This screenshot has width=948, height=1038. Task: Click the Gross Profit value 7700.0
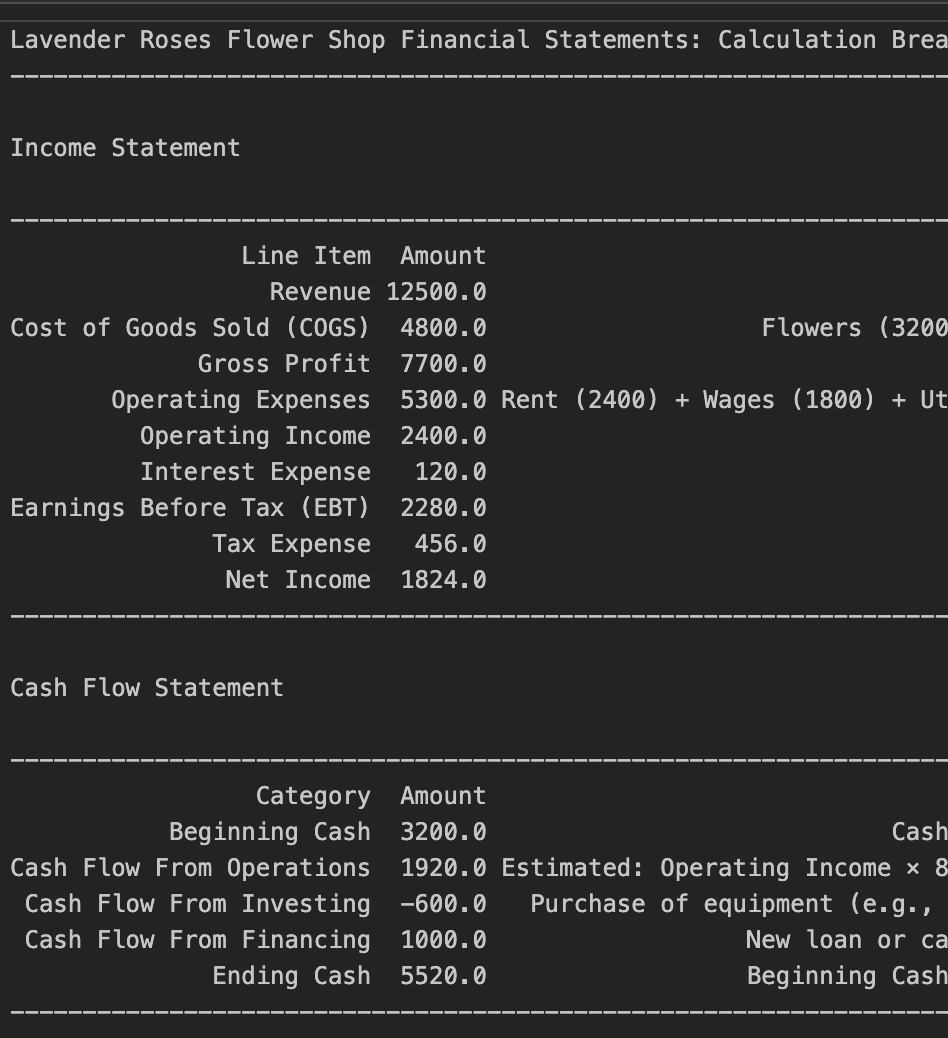pyautogui.click(x=443, y=364)
